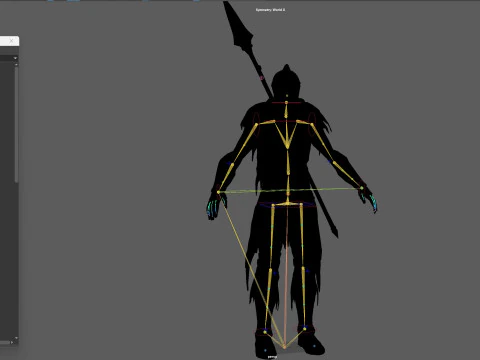Open the dropdown arrow in the left panel
Screen dimensions: 480x360
[x=15, y=58]
